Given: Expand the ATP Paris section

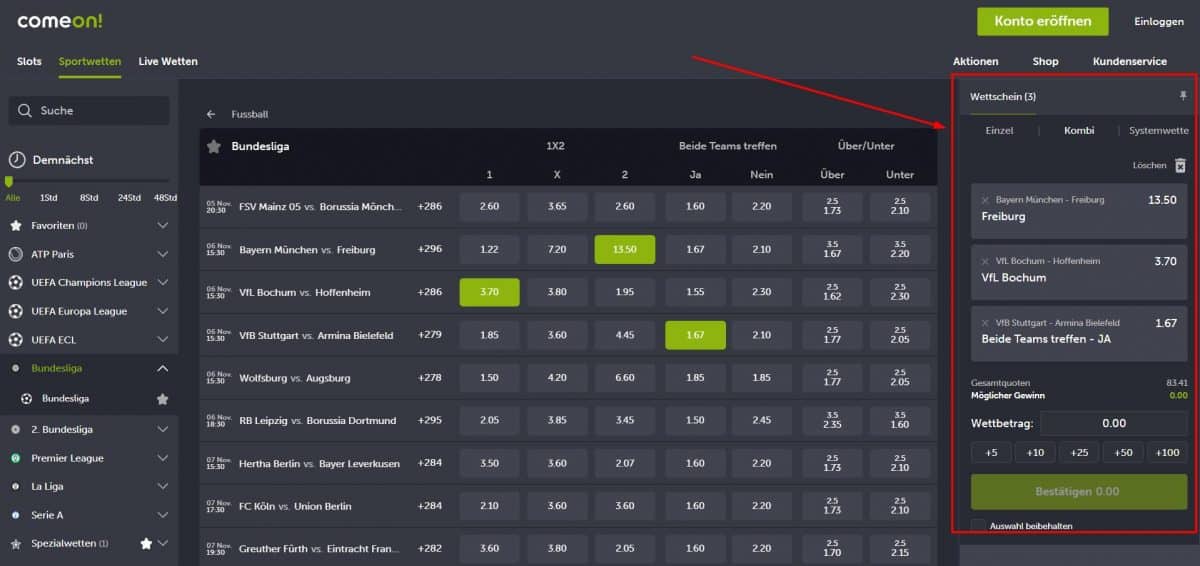Looking at the screenshot, I should 163,254.
